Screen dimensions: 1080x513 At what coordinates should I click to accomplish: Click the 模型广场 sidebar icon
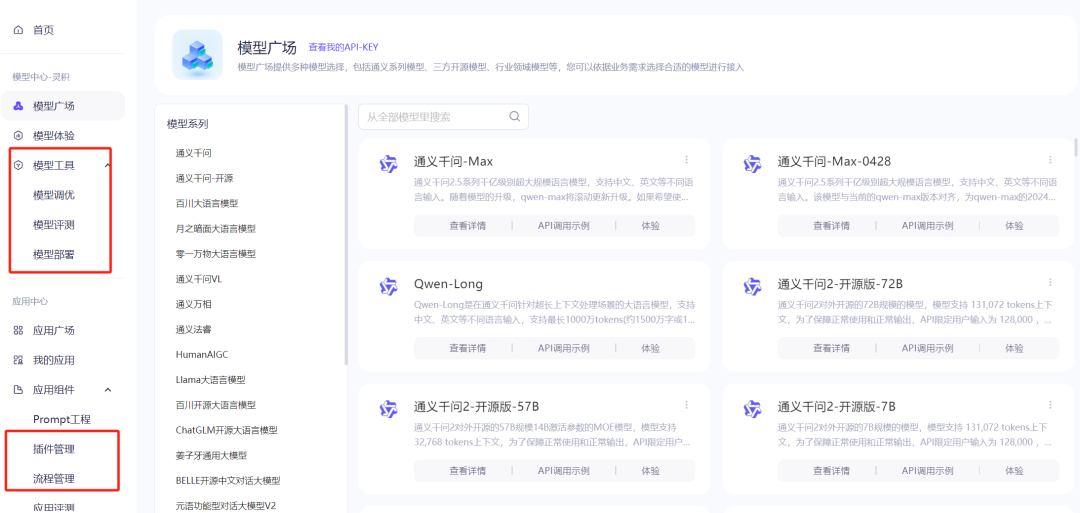tap(19, 106)
